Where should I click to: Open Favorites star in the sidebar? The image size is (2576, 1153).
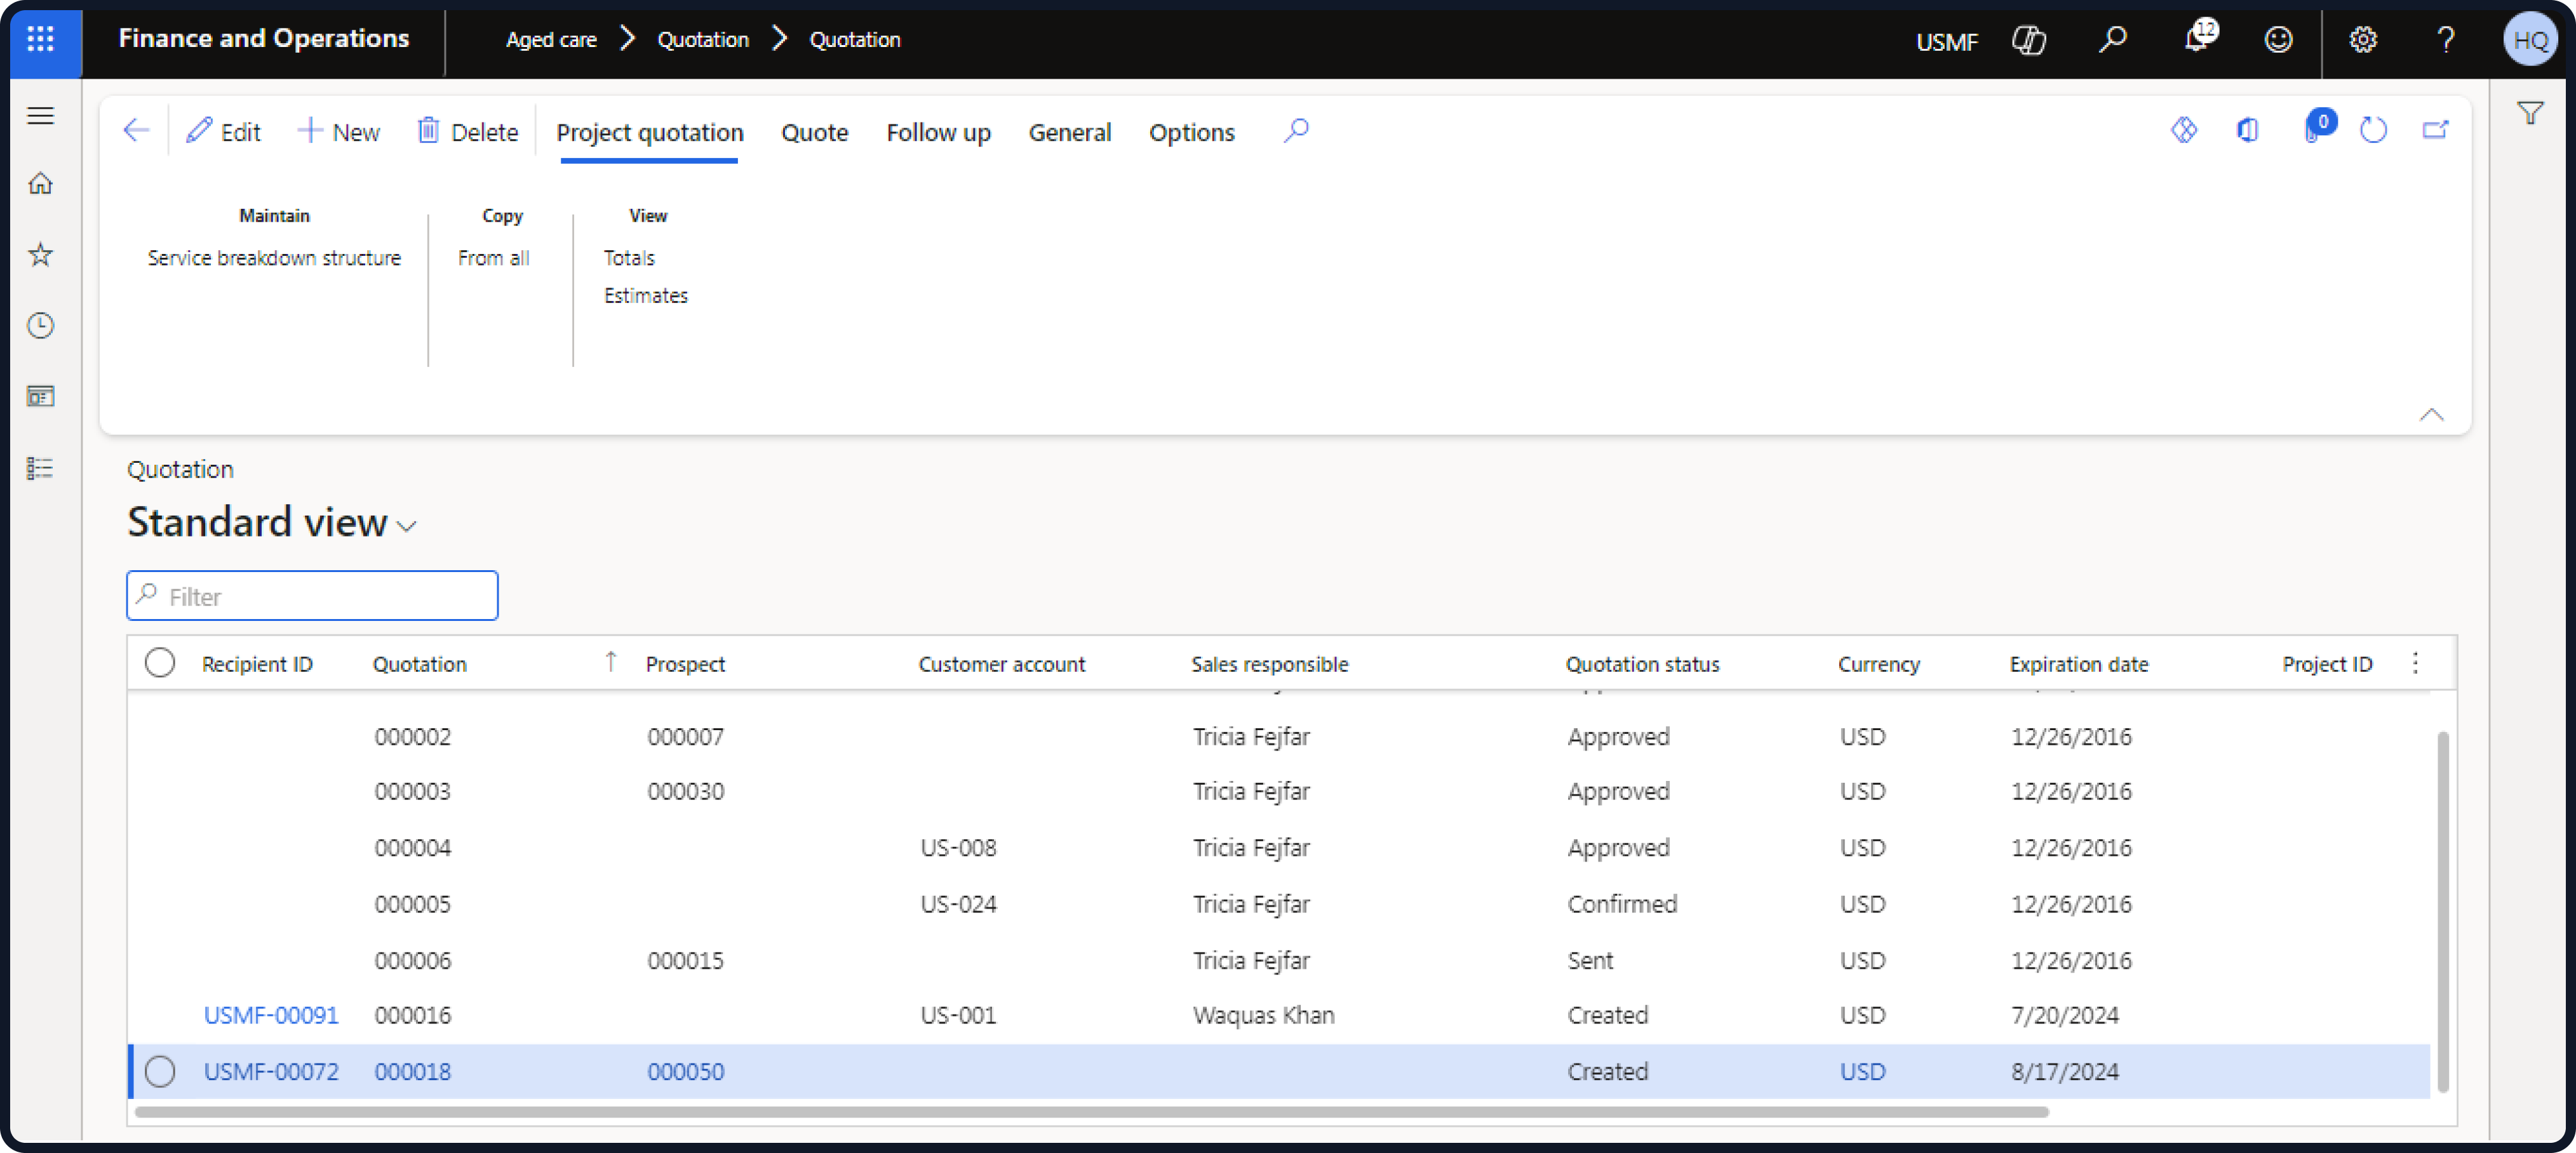40,254
